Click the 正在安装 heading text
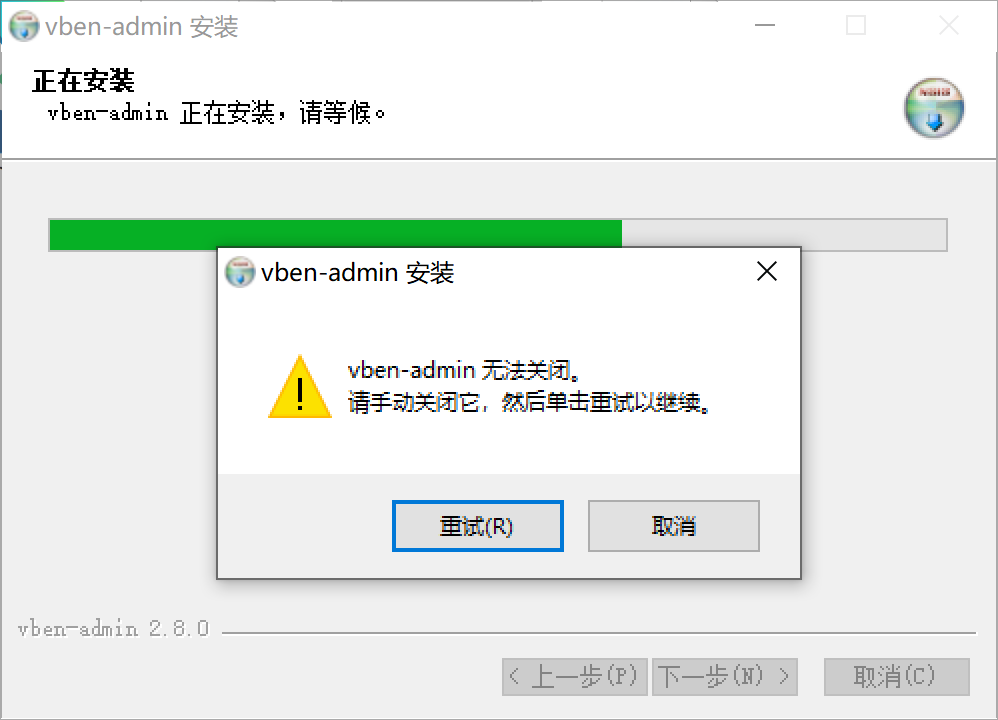 click(x=83, y=81)
